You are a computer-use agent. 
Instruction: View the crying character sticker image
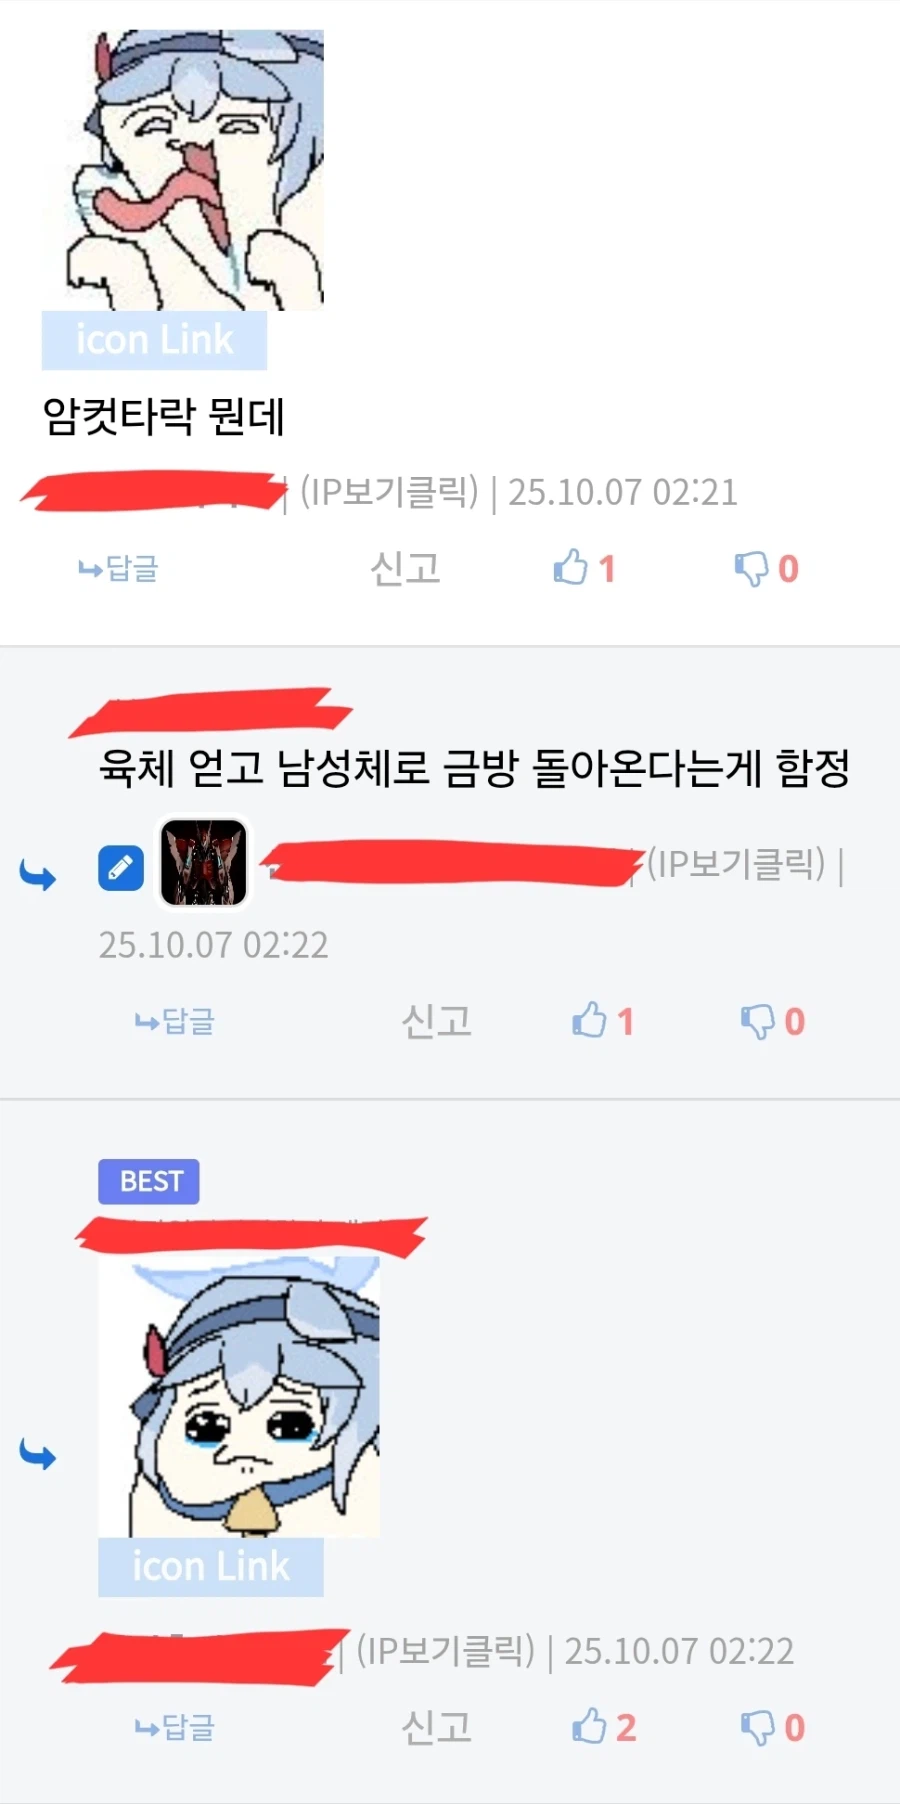[239, 1397]
